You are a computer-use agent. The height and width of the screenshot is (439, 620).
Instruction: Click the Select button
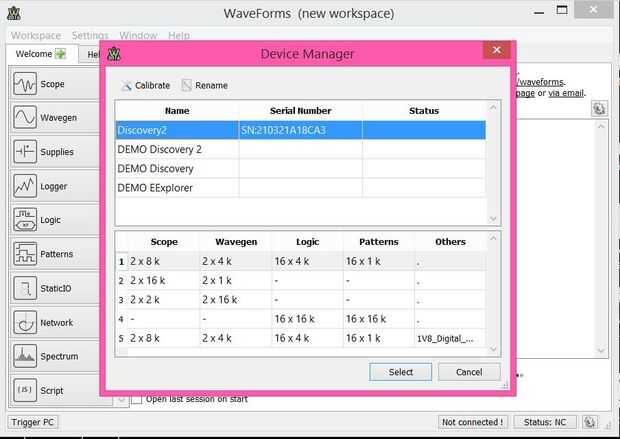(401, 372)
